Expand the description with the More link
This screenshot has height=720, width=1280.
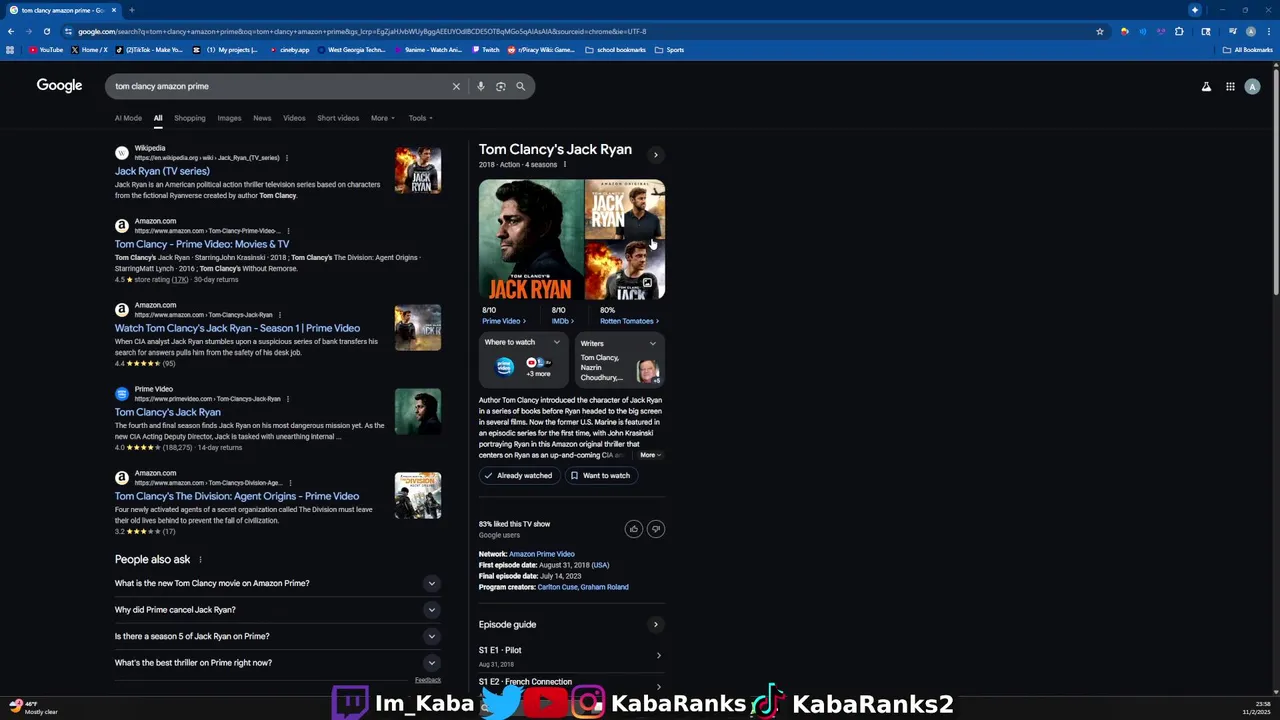tap(650, 455)
